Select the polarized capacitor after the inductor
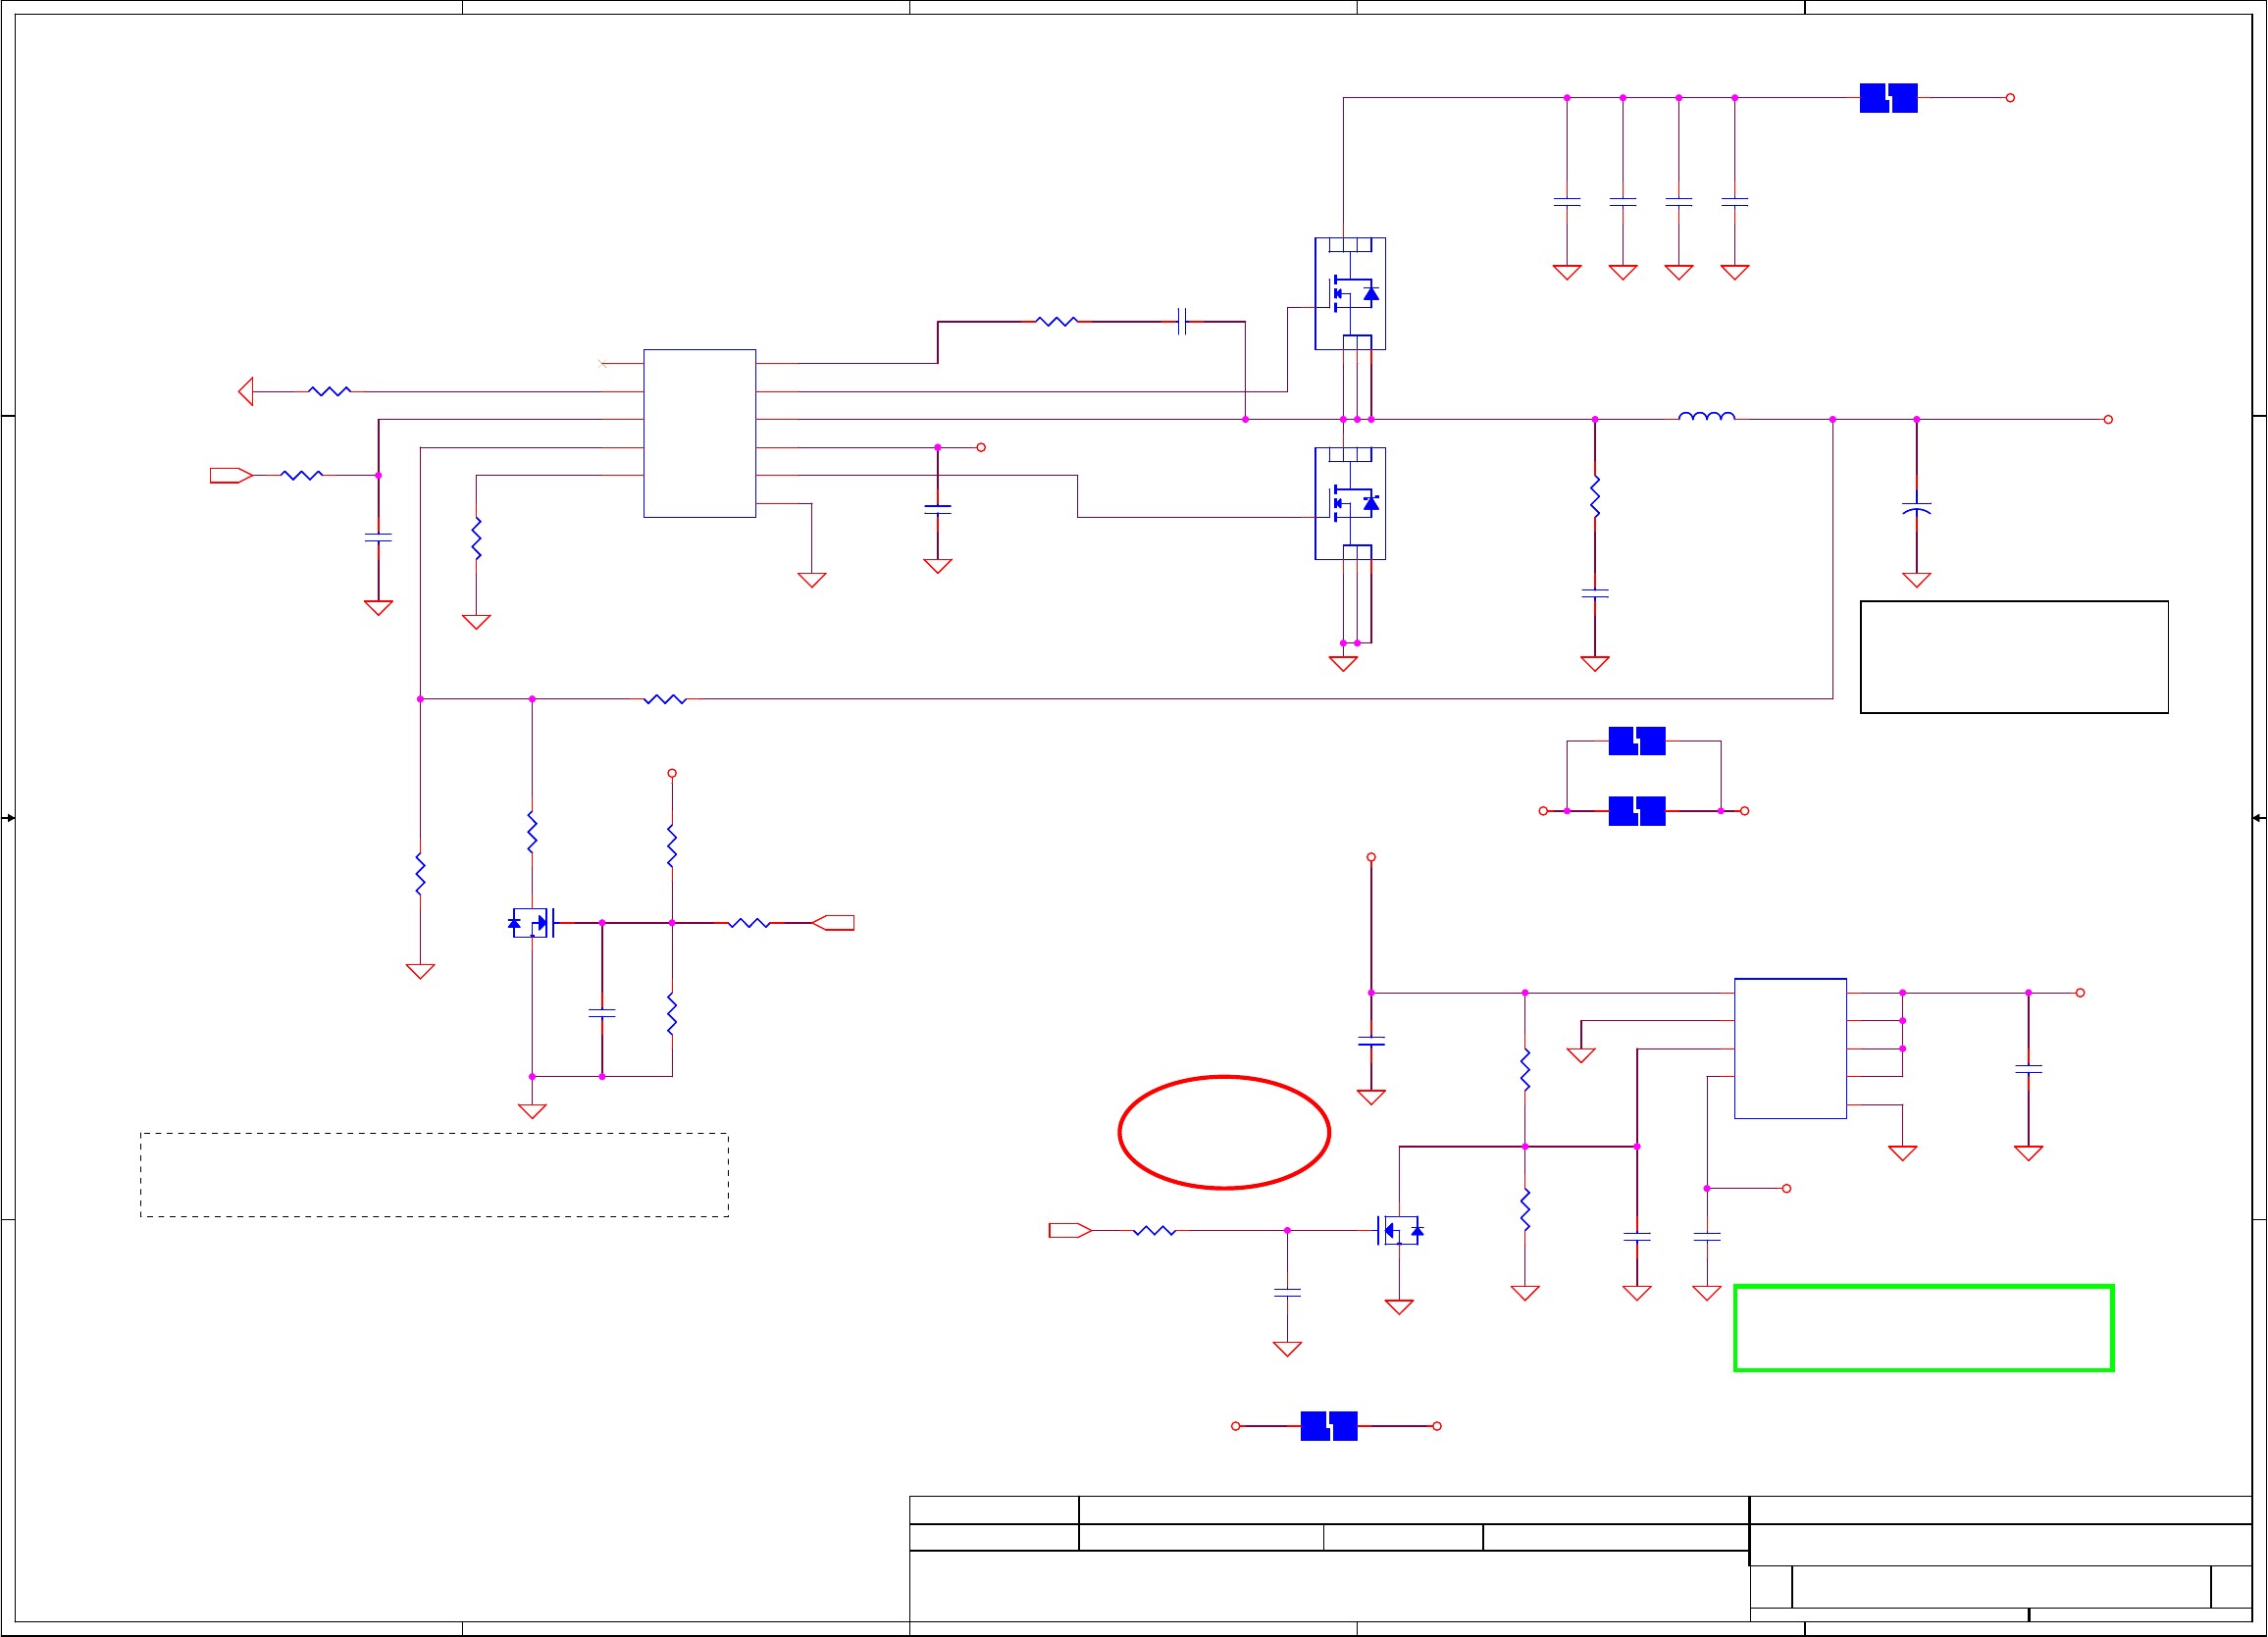Image resolution: width=2268 pixels, height=1637 pixels. point(1916,508)
